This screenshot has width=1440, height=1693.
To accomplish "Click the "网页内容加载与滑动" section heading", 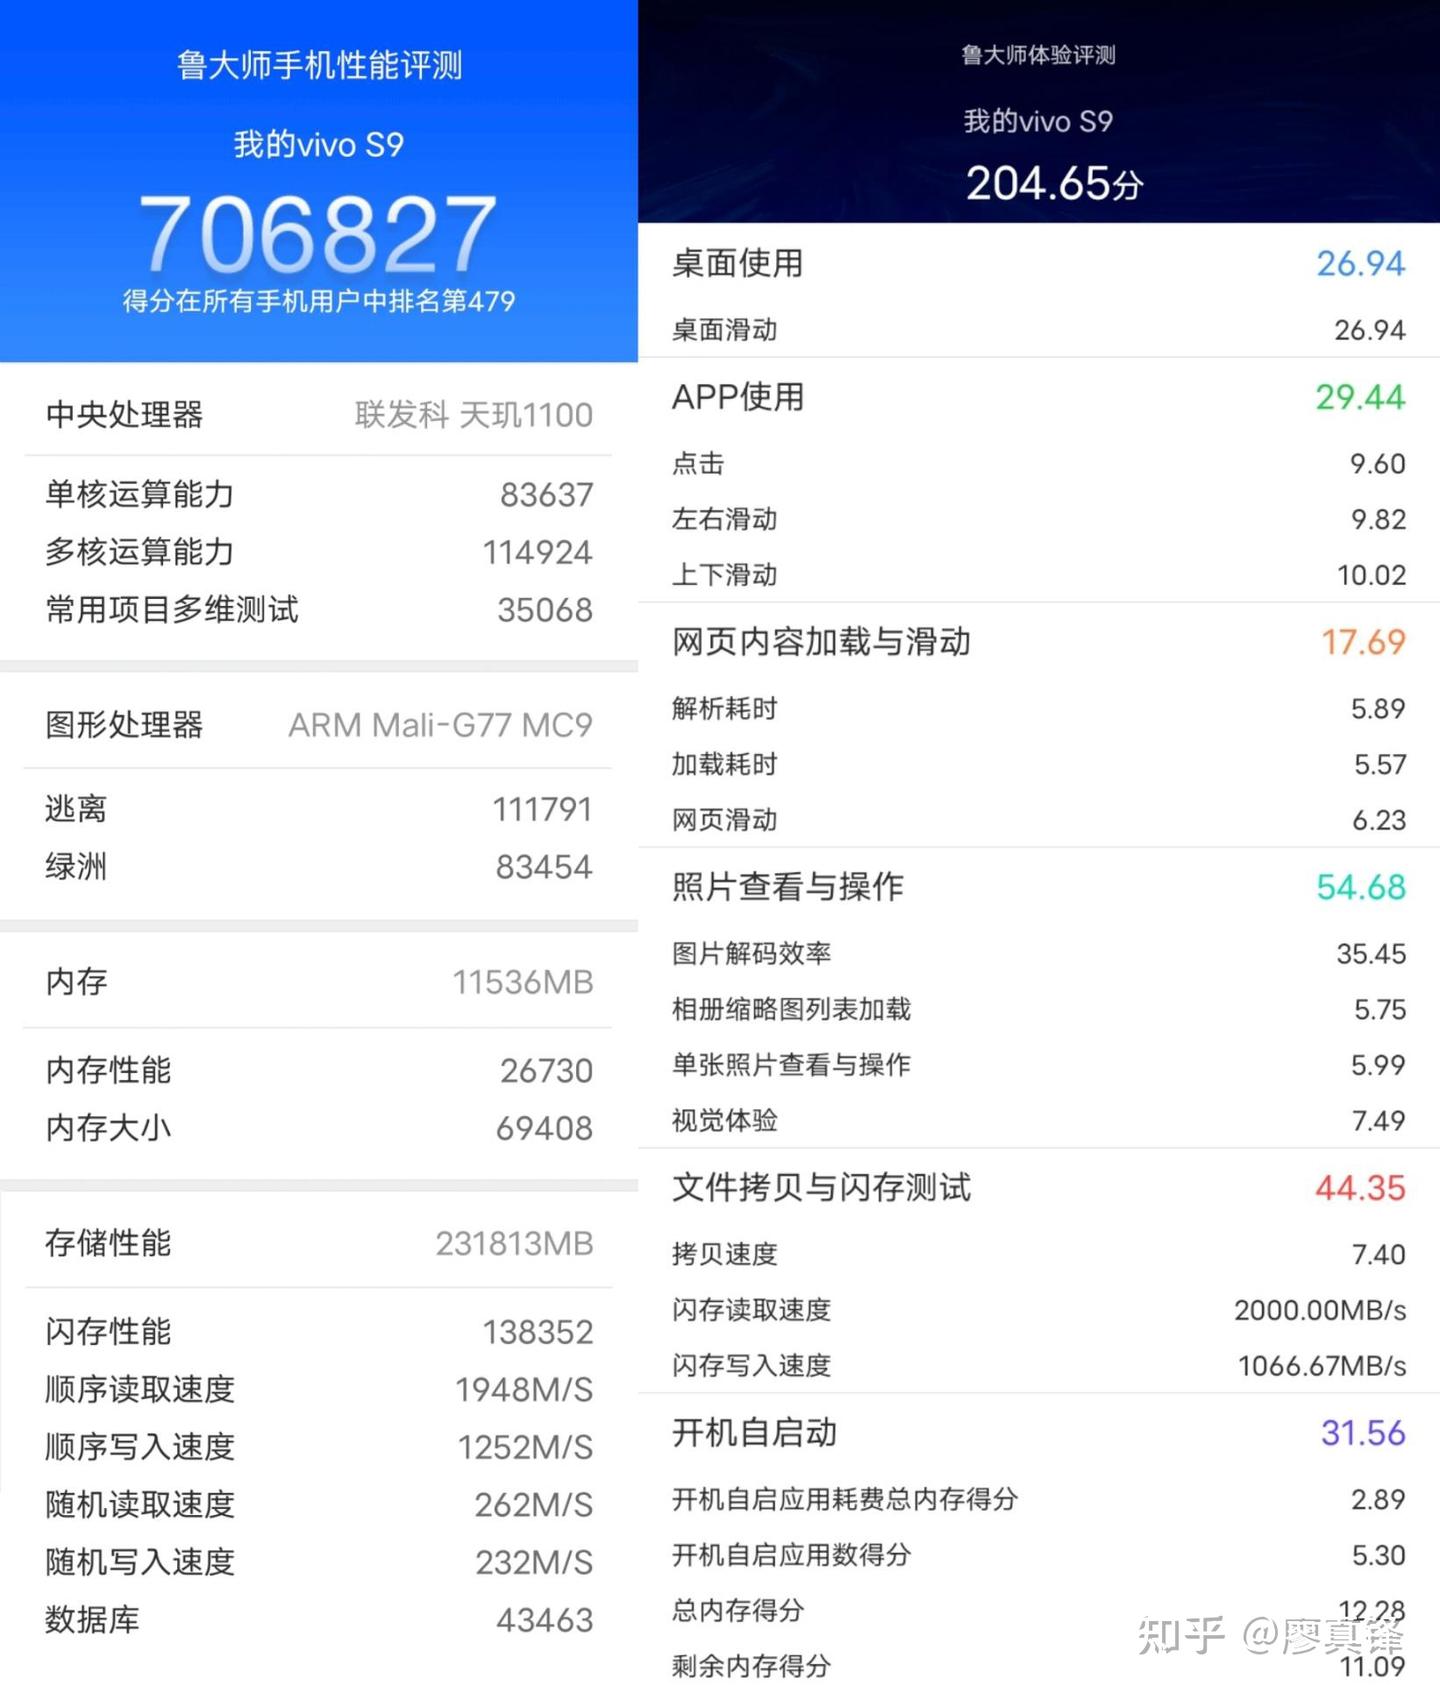I will coord(822,642).
